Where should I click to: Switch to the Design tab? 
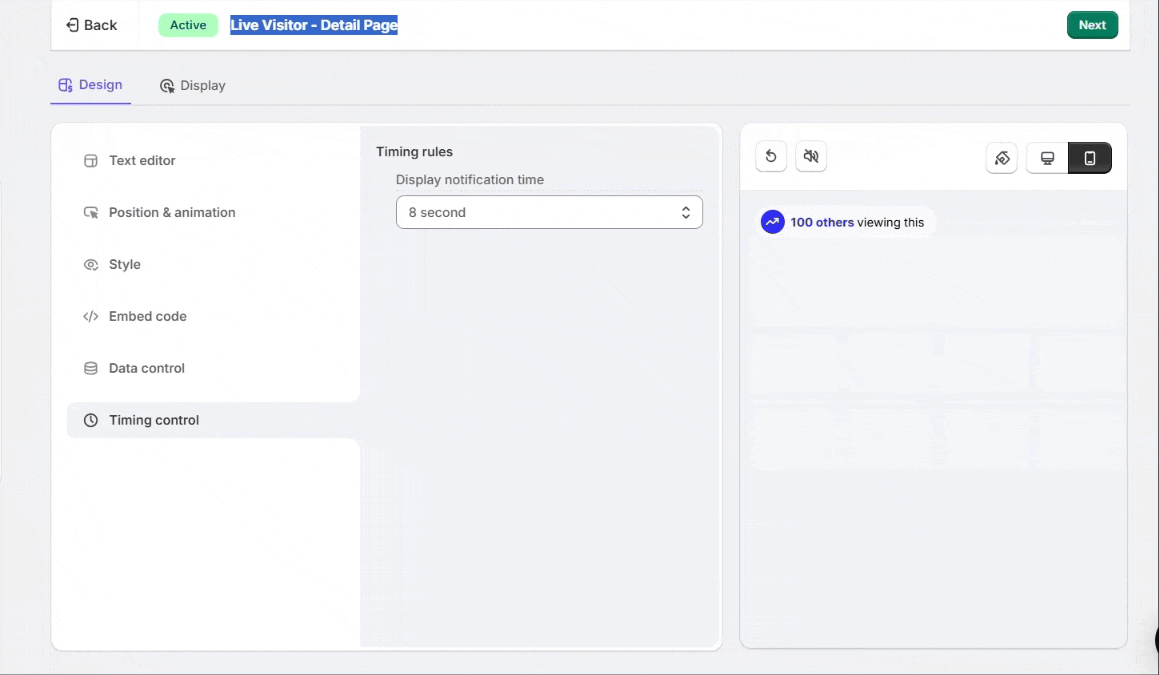(91, 85)
